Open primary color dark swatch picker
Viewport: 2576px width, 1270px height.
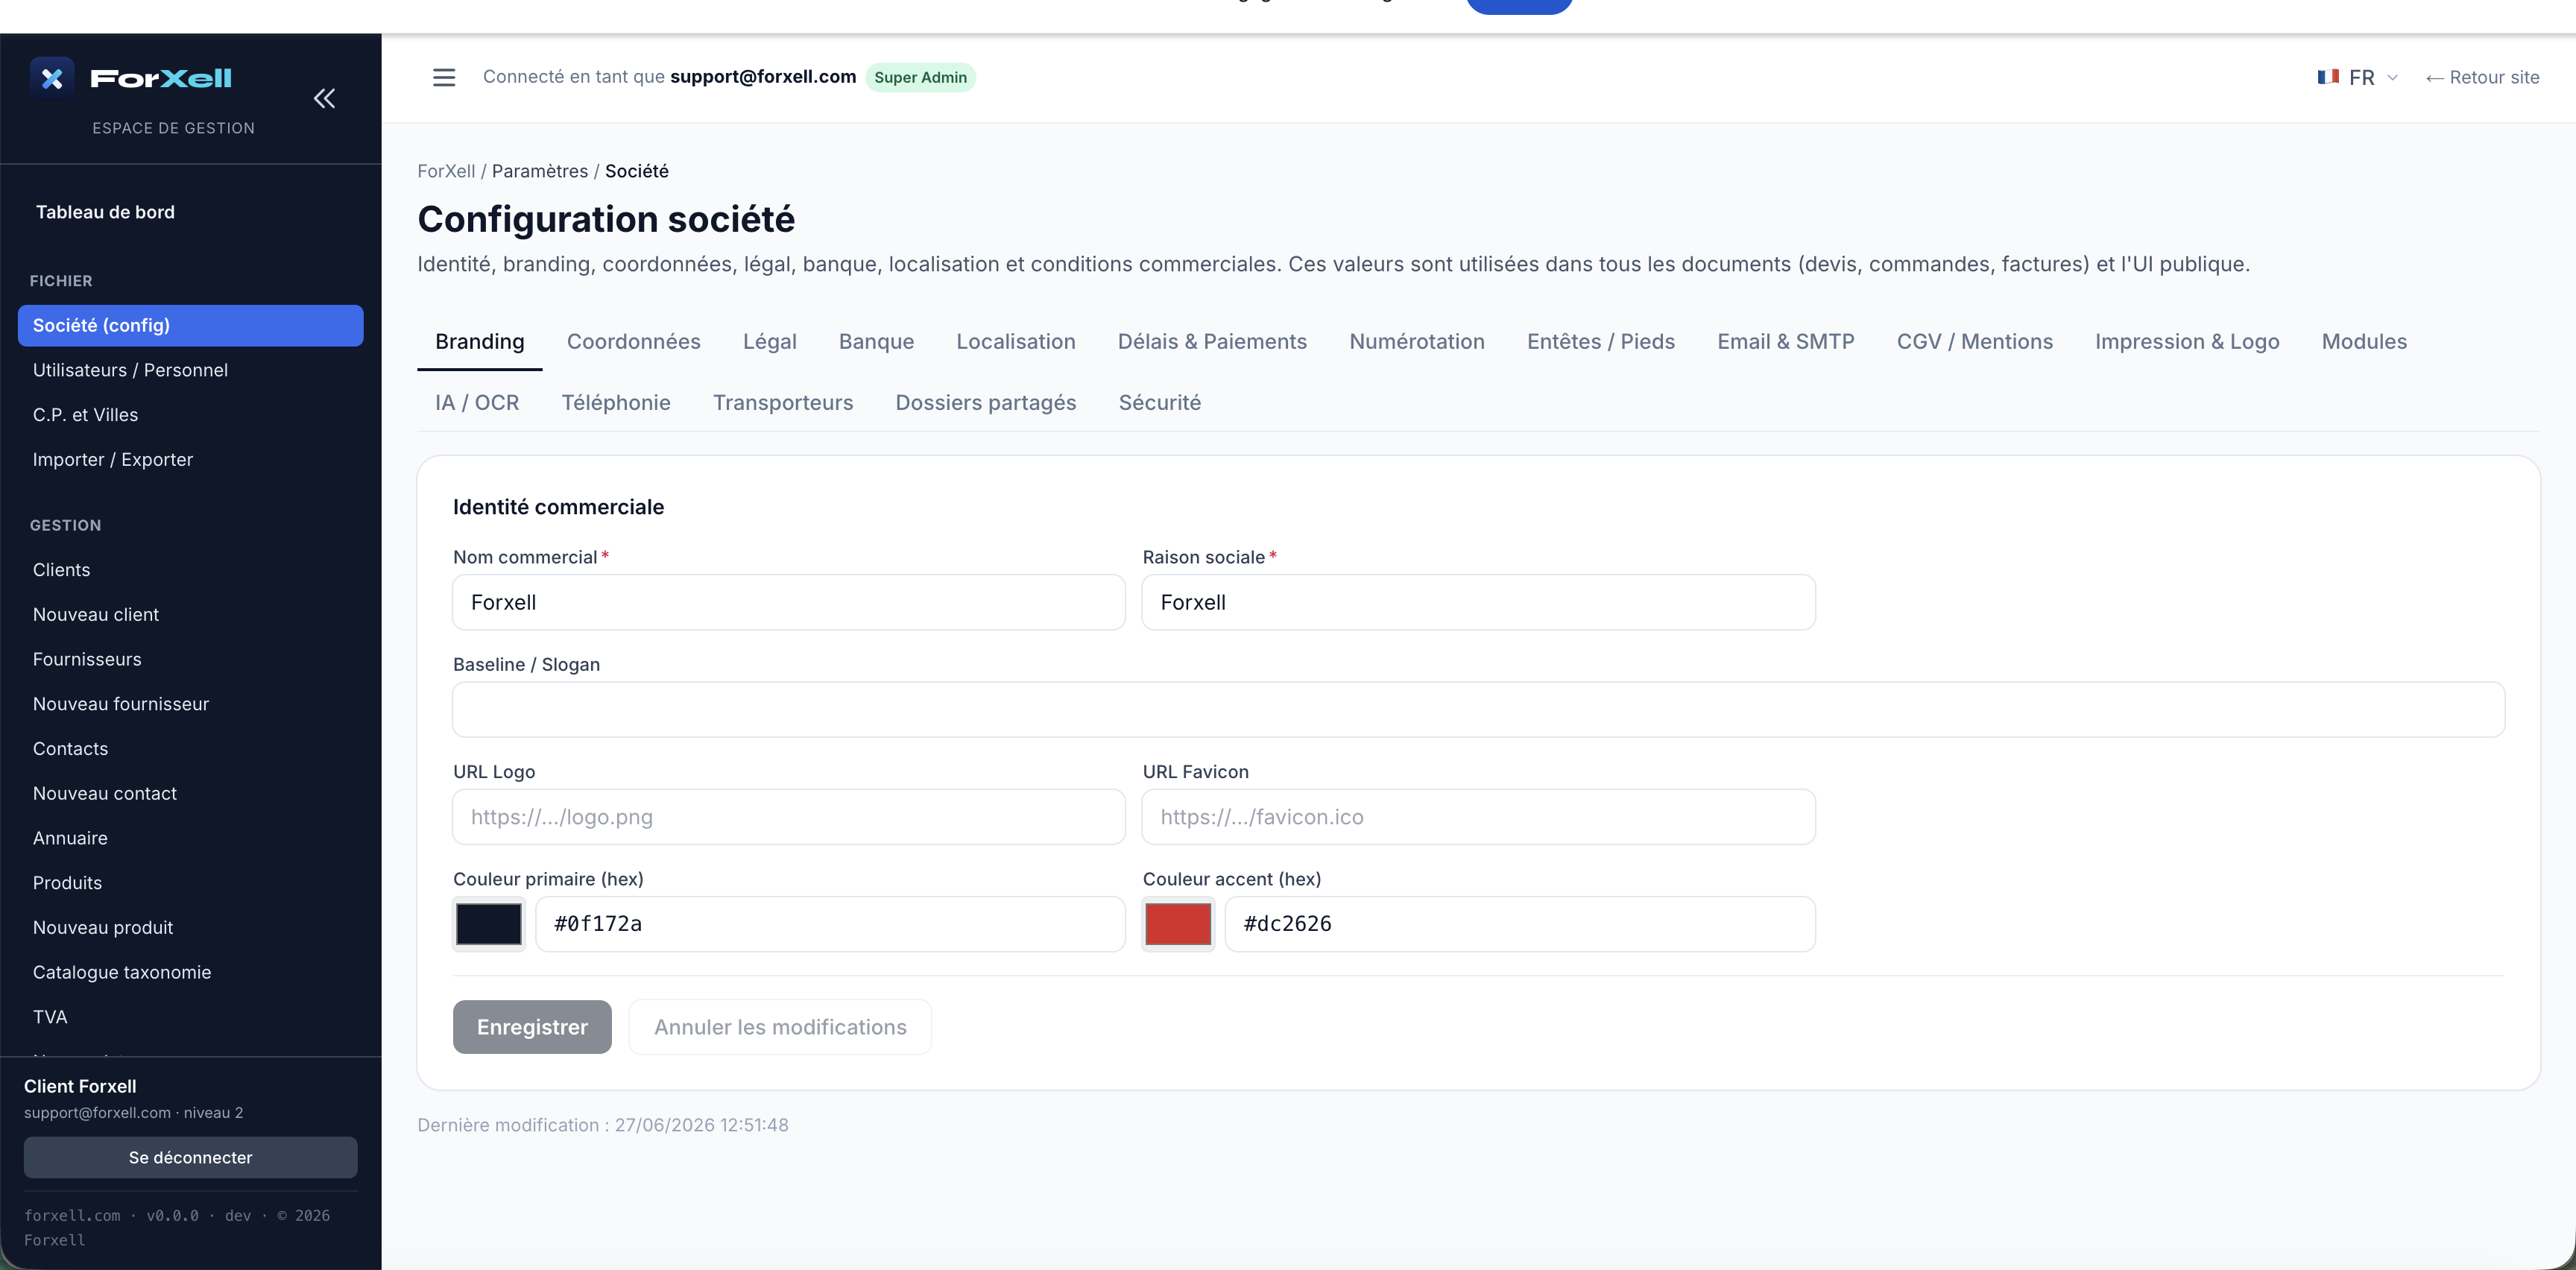point(489,924)
